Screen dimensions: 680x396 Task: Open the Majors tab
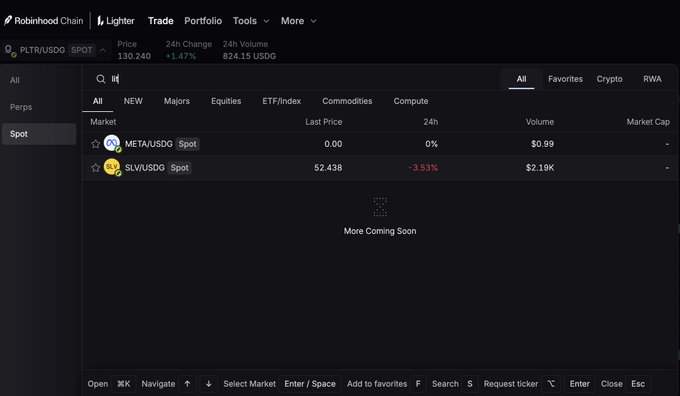(177, 101)
